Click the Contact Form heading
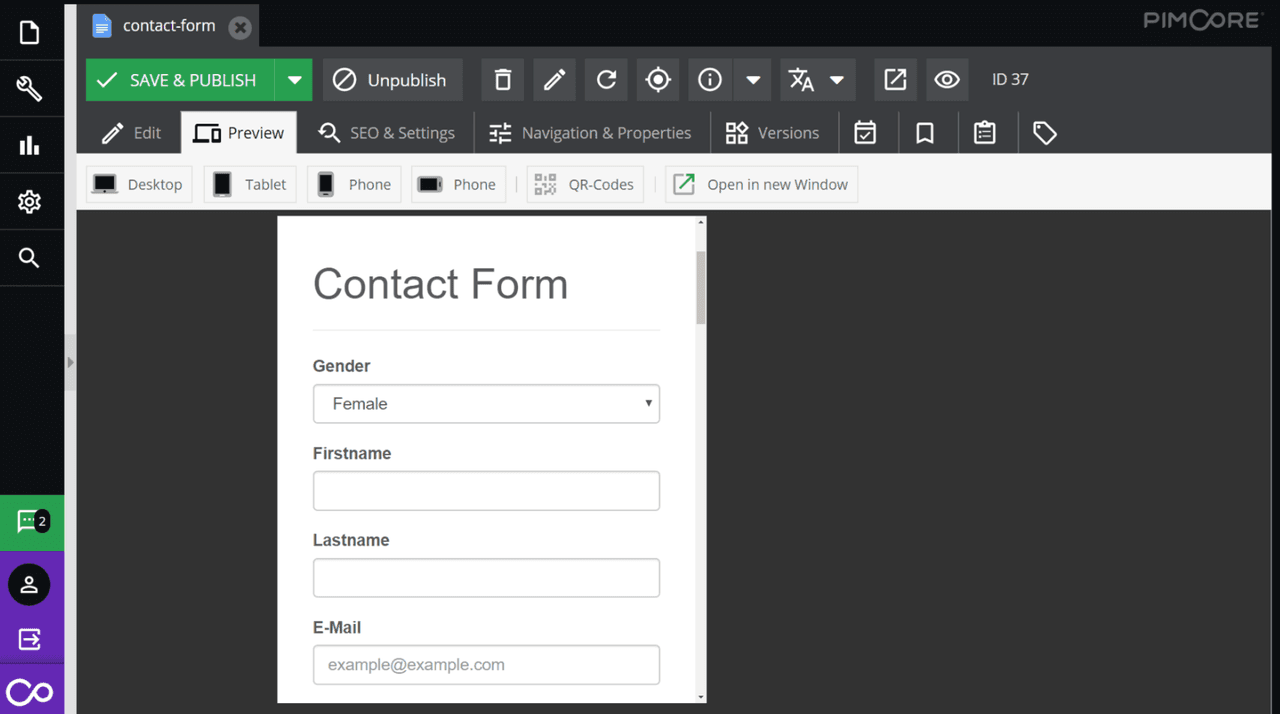The width and height of the screenshot is (1280, 714). [x=440, y=284]
